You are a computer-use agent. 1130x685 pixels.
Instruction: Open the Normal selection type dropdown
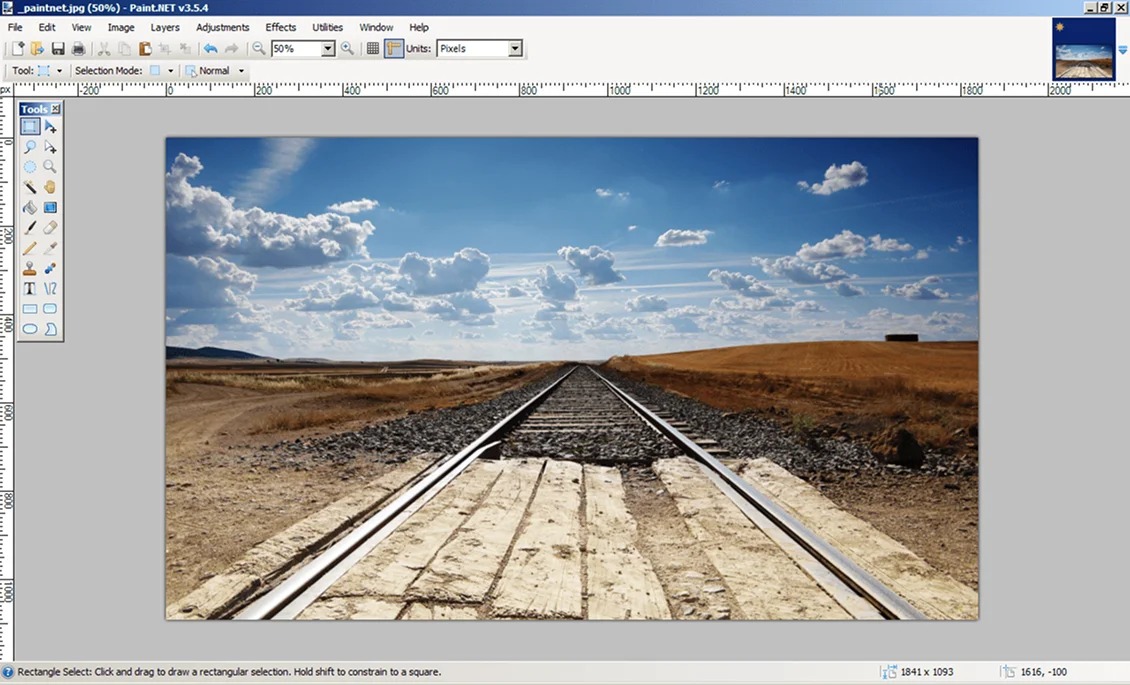241,71
